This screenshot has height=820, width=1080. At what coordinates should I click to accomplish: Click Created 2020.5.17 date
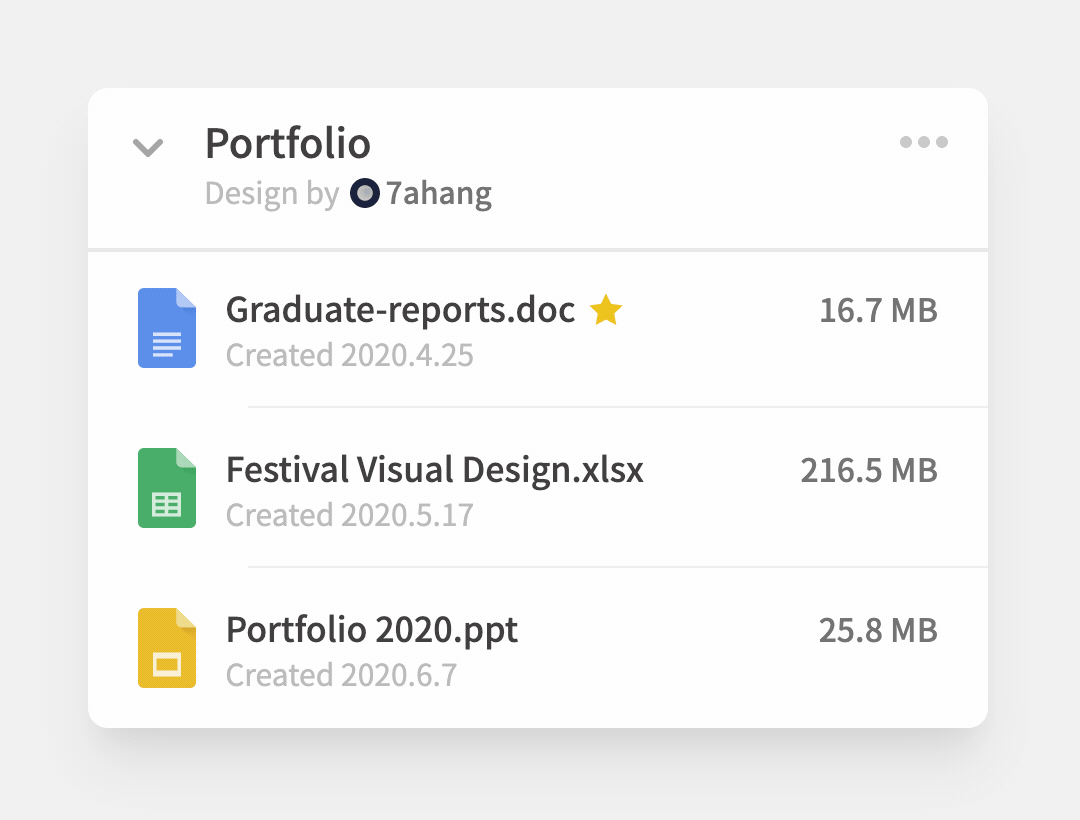coord(350,516)
